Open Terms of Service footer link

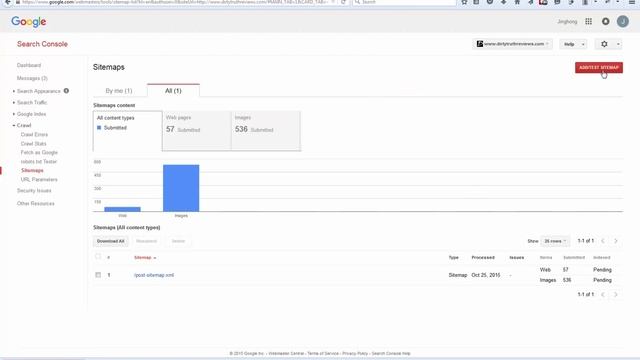pyautogui.click(x=323, y=353)
